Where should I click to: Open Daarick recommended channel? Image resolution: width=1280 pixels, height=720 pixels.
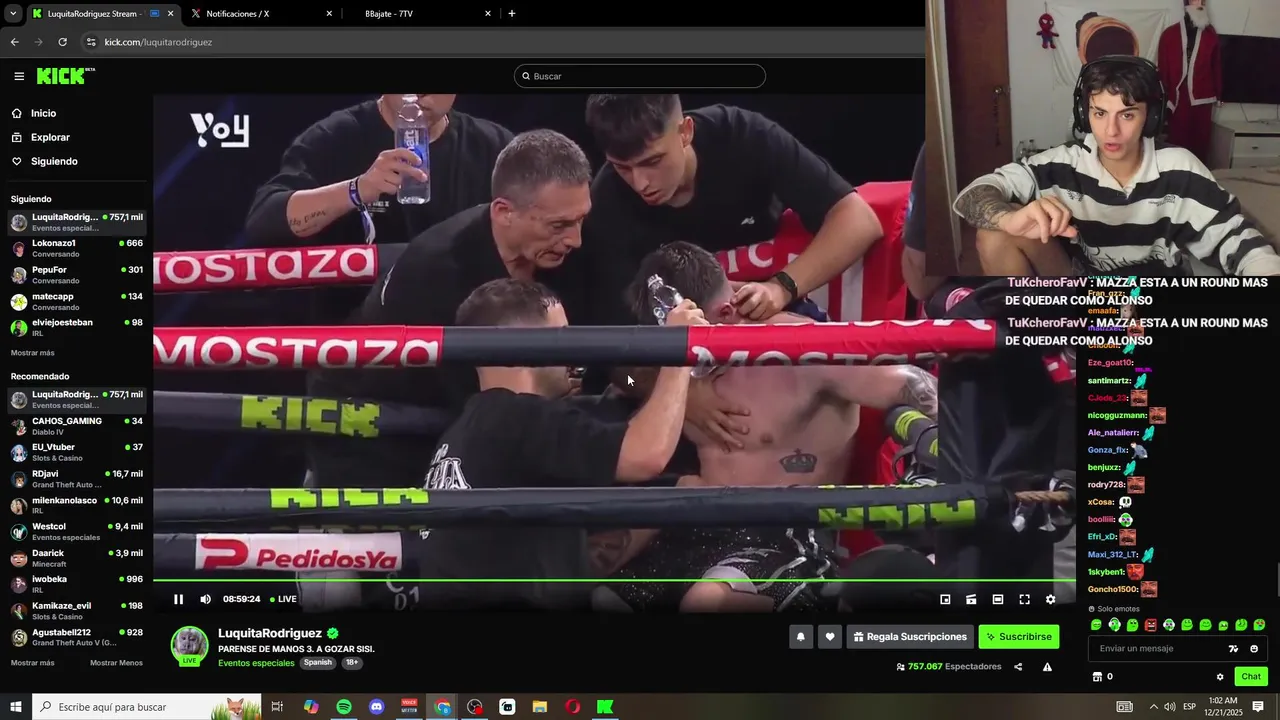pos(77,558)
